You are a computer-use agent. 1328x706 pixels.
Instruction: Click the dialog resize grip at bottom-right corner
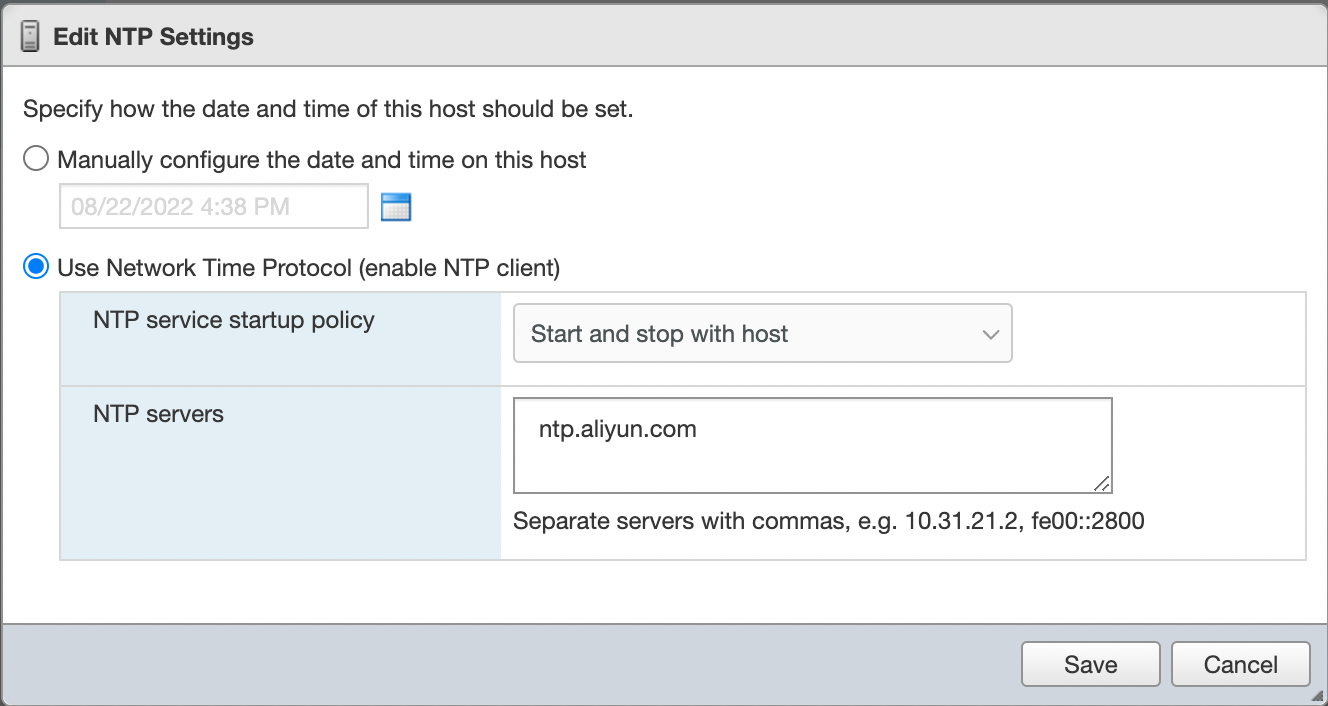[x=1317, y=696]
